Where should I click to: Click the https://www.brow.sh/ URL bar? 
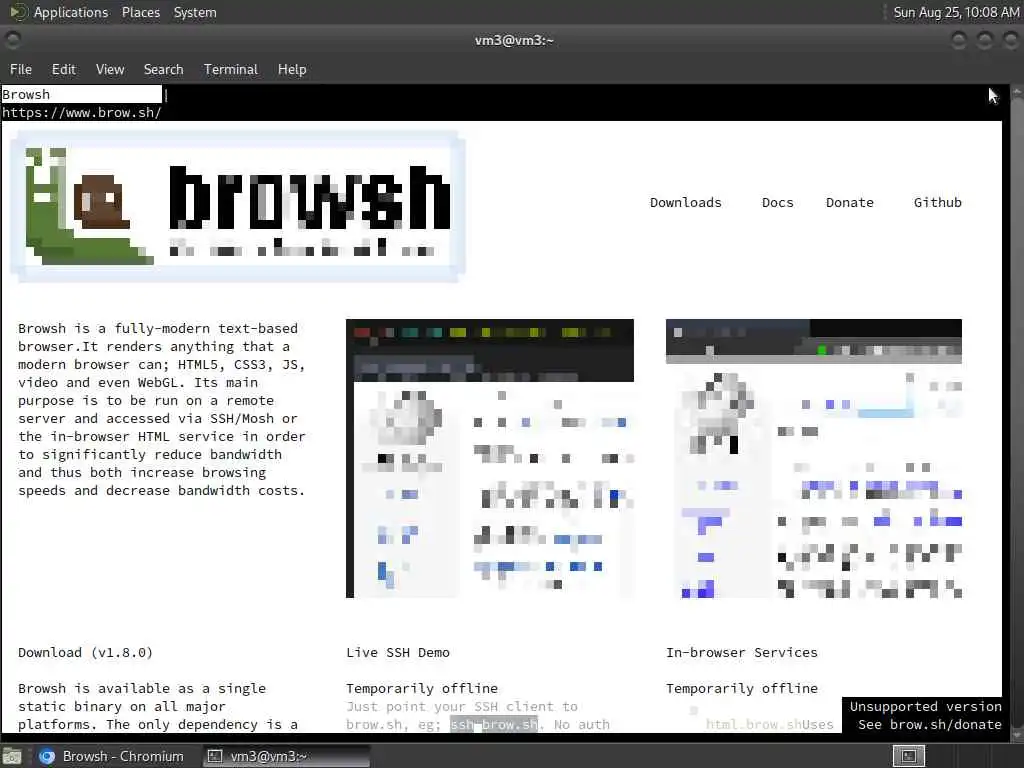(82, 112)
